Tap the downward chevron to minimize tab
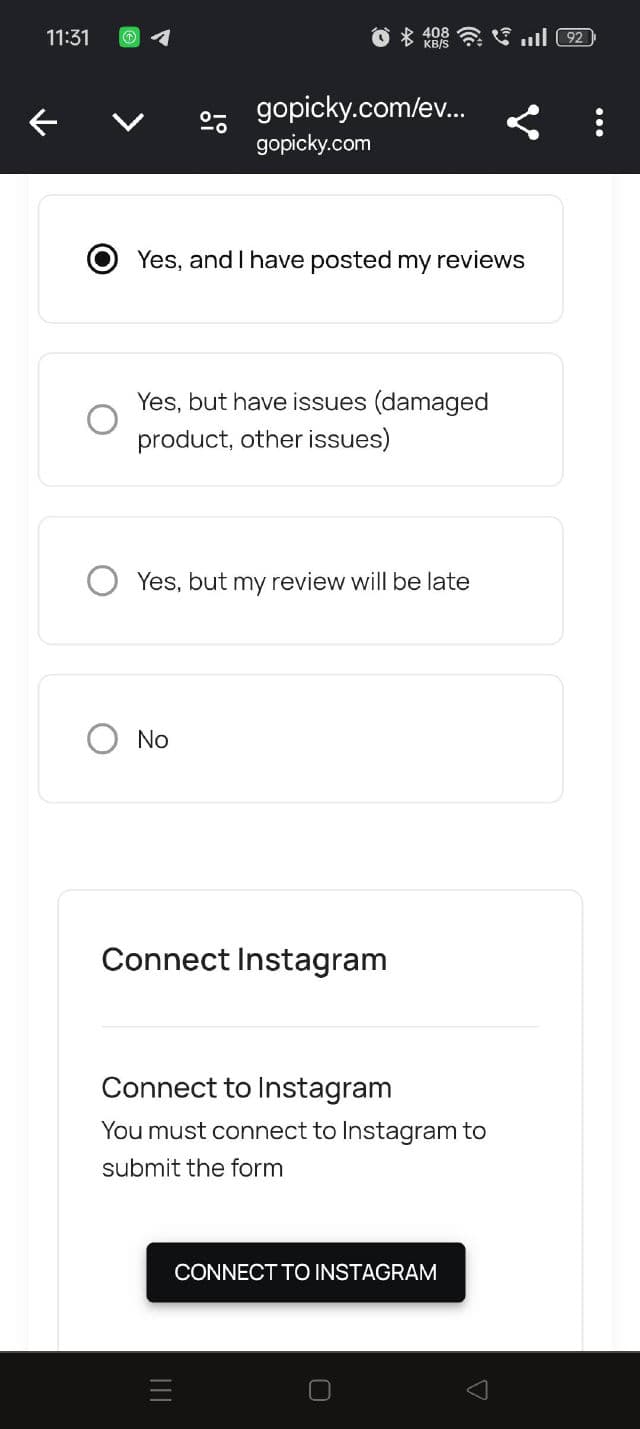 point(127,123)
